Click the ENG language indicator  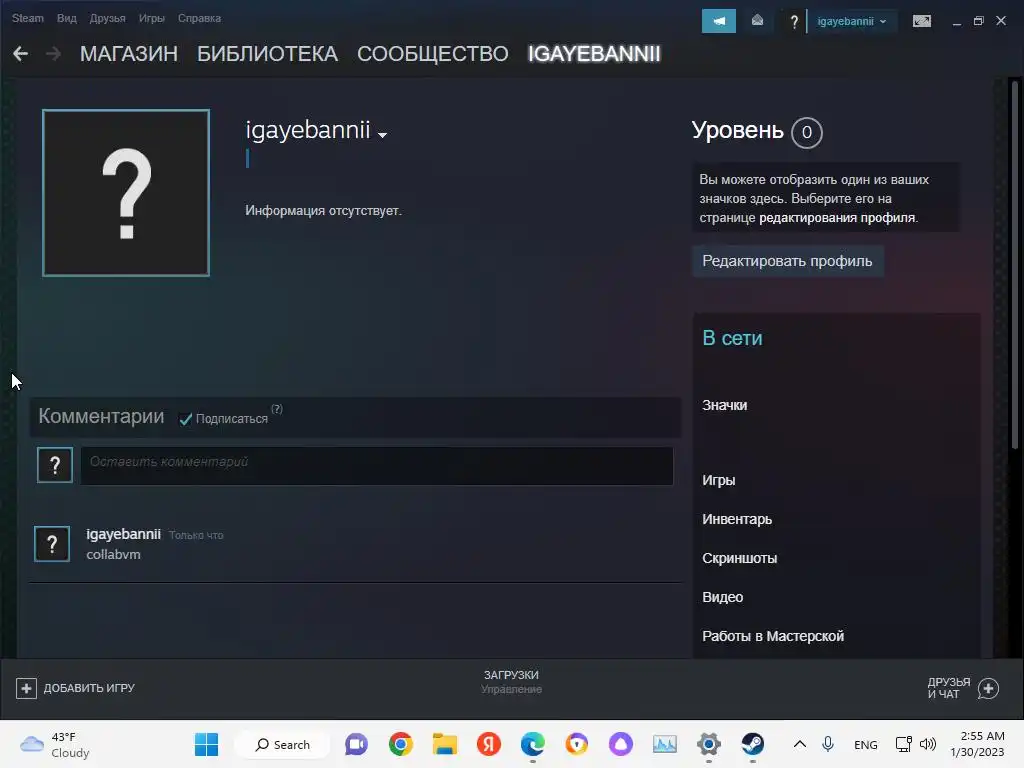pyautogui.click(x=865, y=744)
